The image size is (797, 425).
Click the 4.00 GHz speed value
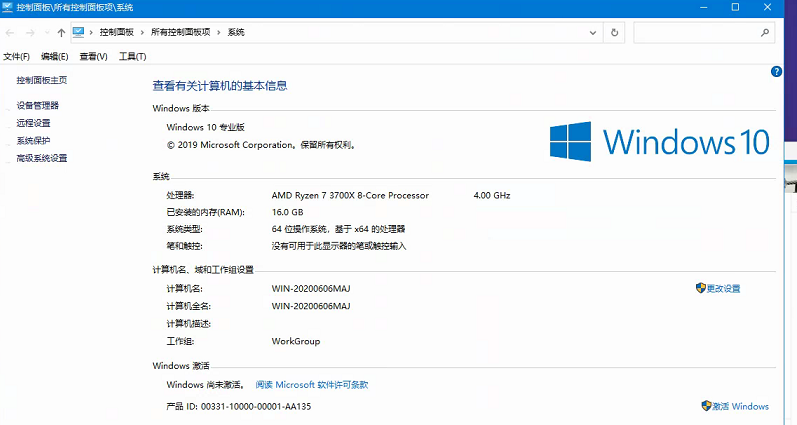(x=492, y=195)
